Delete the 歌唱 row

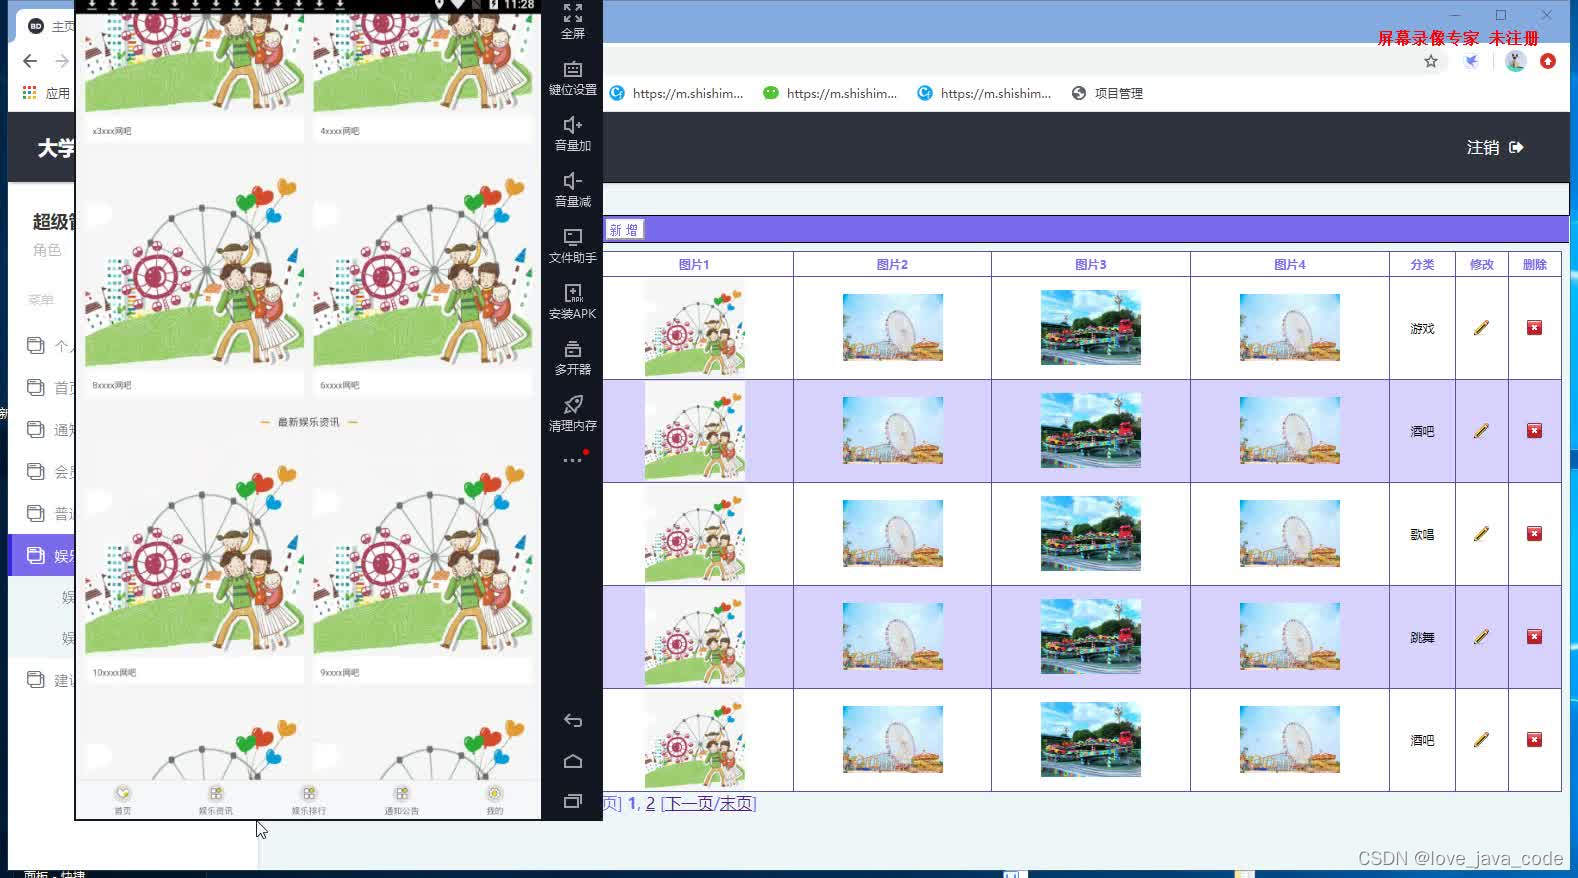coord(1534,534)
